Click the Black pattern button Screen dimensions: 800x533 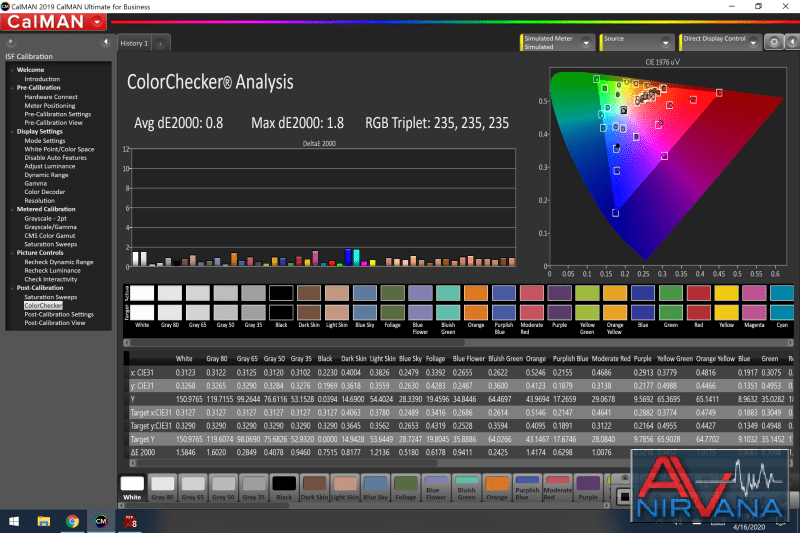coord(284,488)
